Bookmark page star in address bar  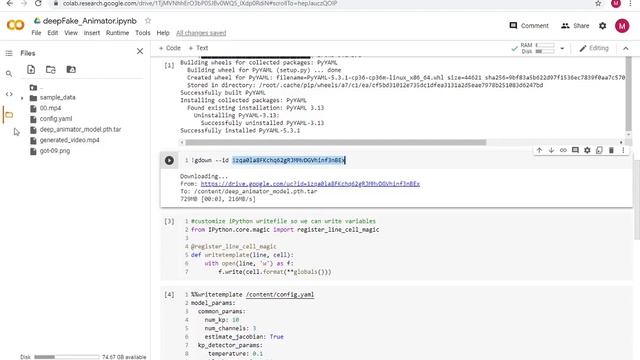coord(598,4)
